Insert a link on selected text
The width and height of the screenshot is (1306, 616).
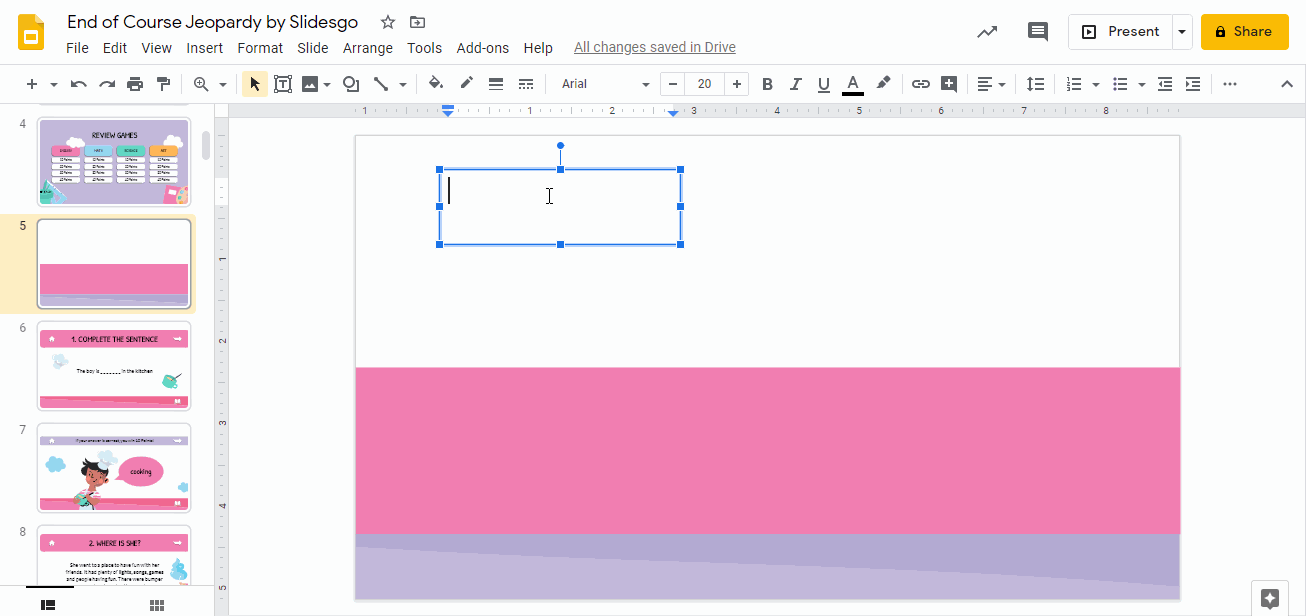pyautogui.click(x=920, y=83)
